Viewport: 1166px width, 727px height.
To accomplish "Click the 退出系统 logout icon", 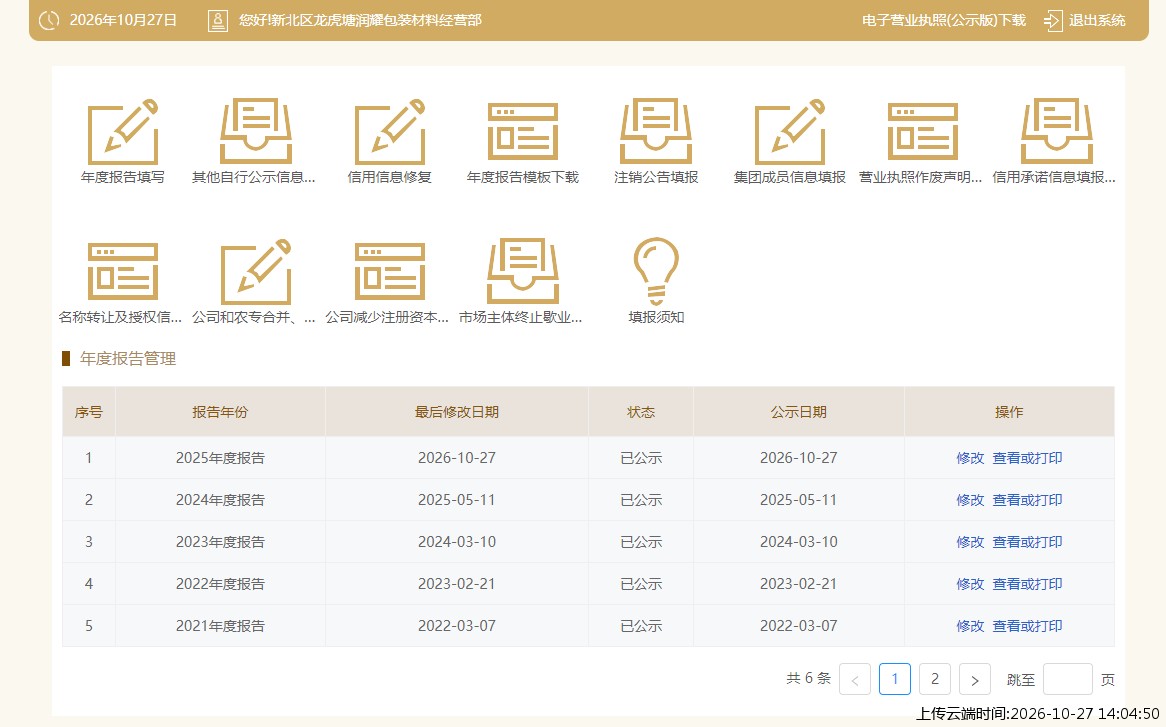I will (1053, 20).
